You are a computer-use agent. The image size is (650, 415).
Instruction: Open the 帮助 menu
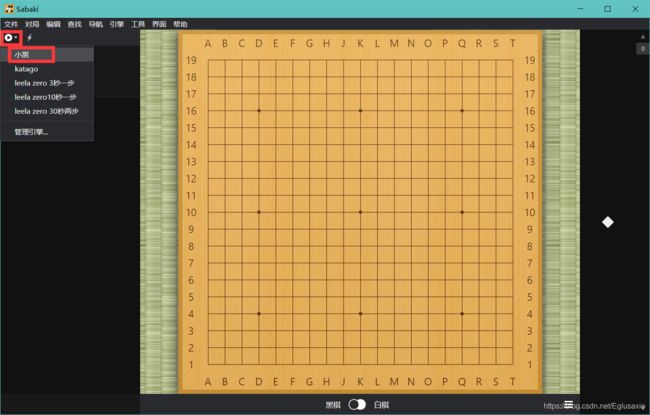pyautogui.click(x=180, y=23)
